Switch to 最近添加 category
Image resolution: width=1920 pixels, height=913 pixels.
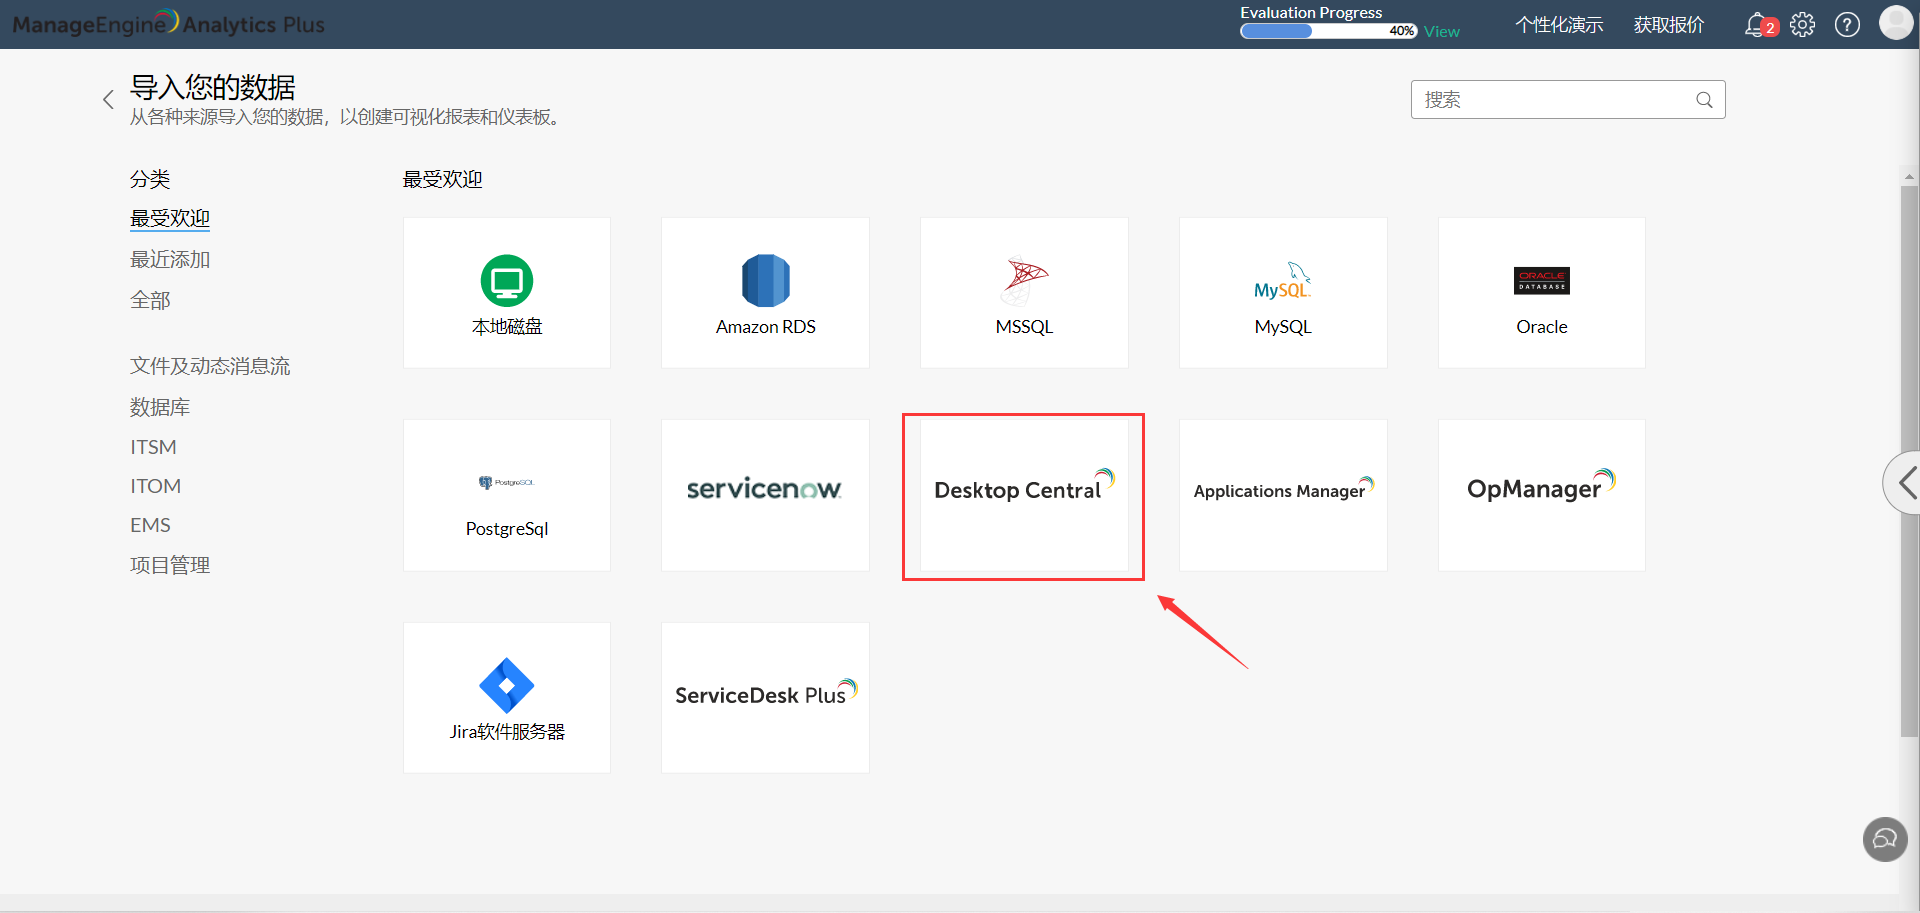[x=170, y=259]
